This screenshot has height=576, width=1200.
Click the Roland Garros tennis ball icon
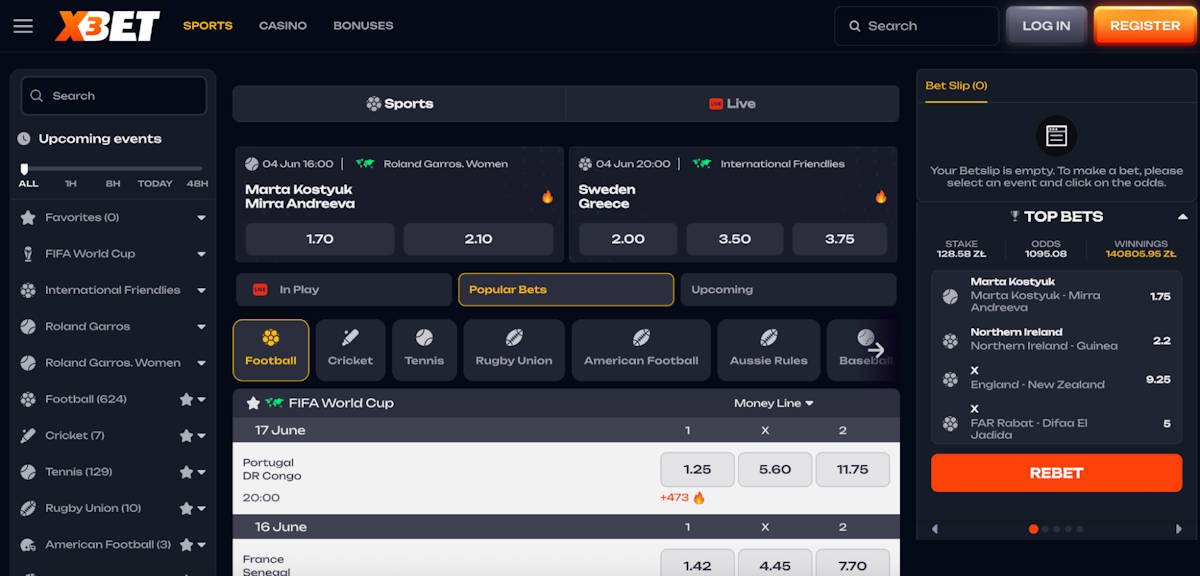[27, 326]
